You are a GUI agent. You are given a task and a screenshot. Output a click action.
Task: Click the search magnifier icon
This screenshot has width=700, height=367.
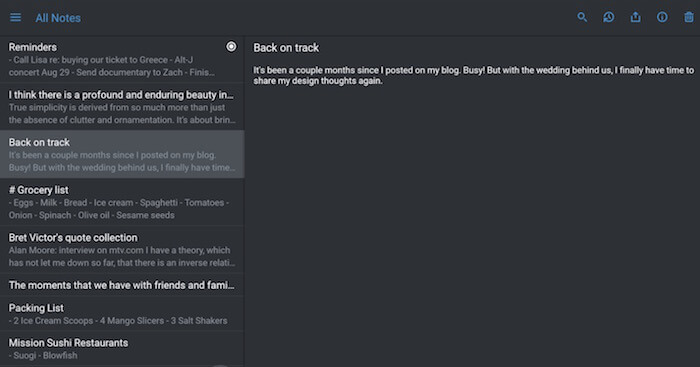click(582, 17)
